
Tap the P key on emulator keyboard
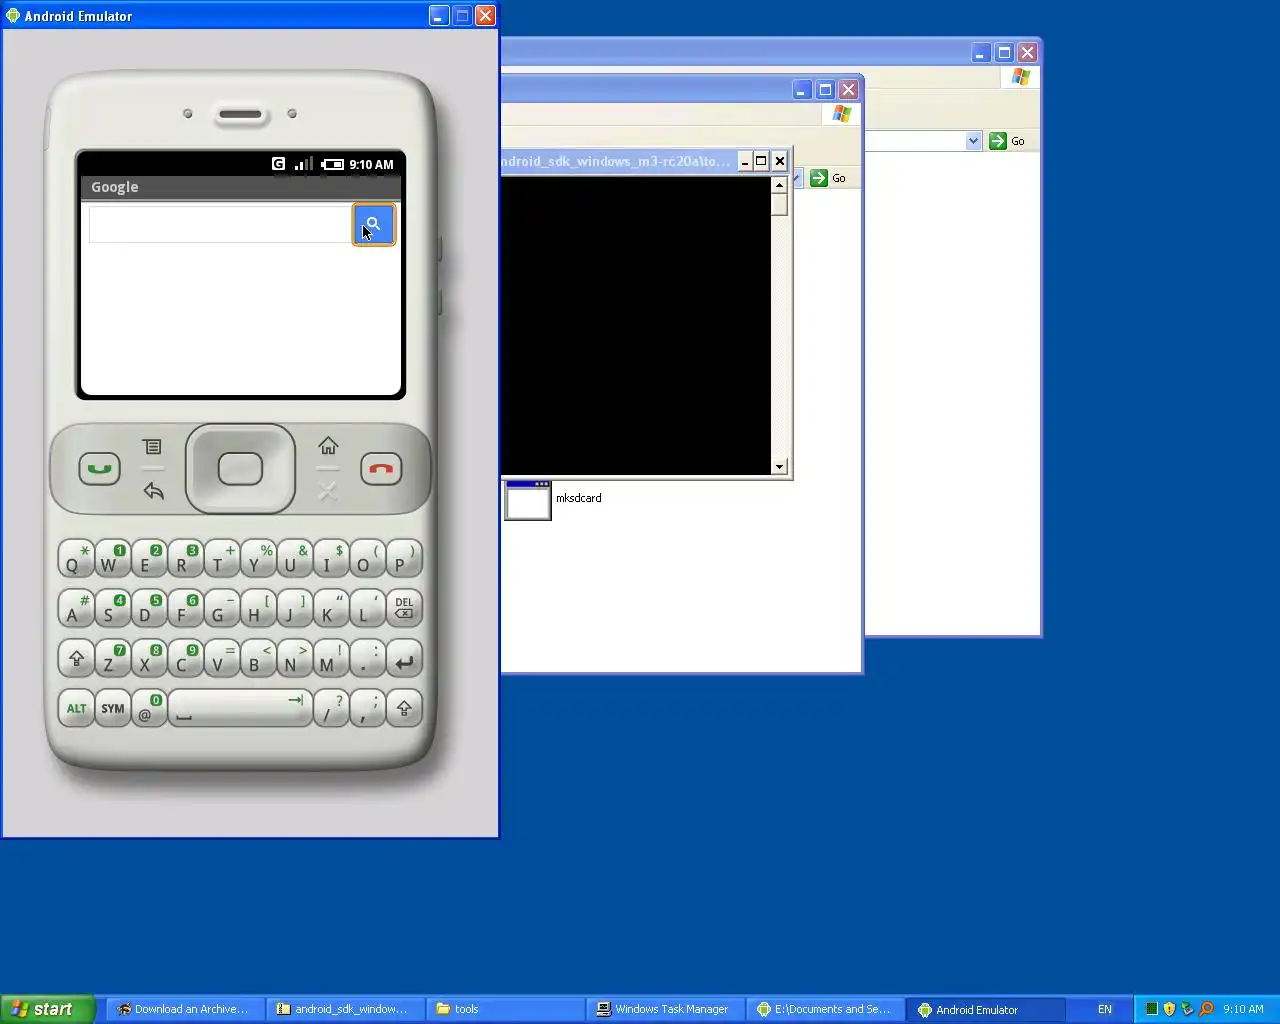click(x=404, y=559)
